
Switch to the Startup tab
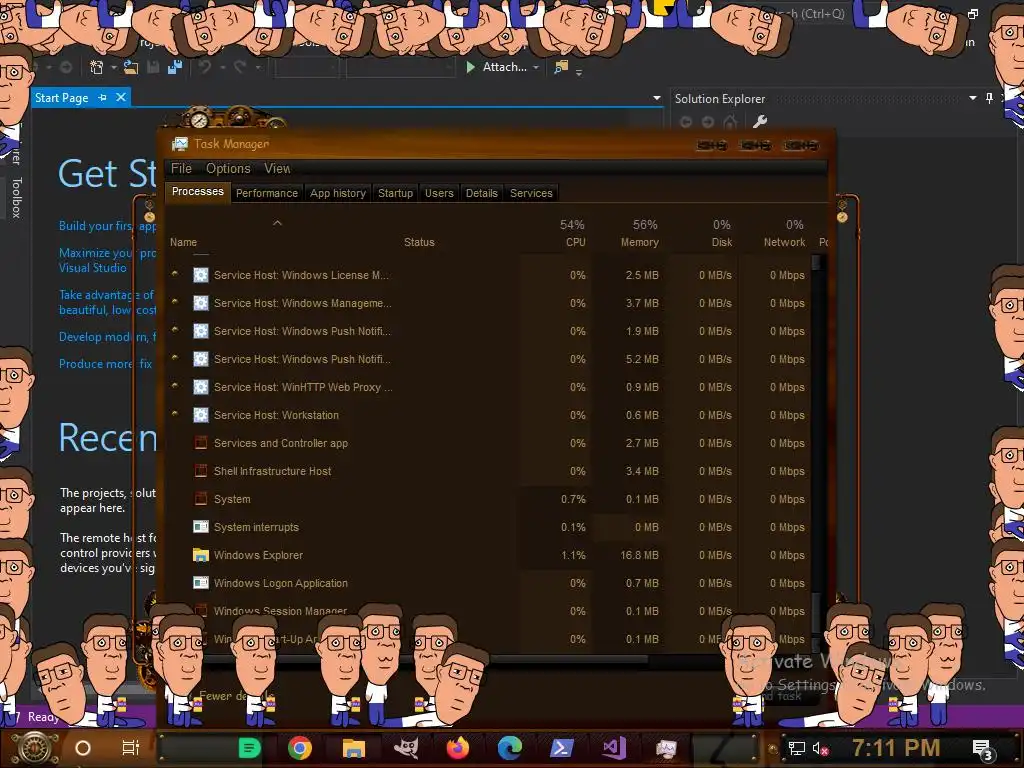(395, 193)
